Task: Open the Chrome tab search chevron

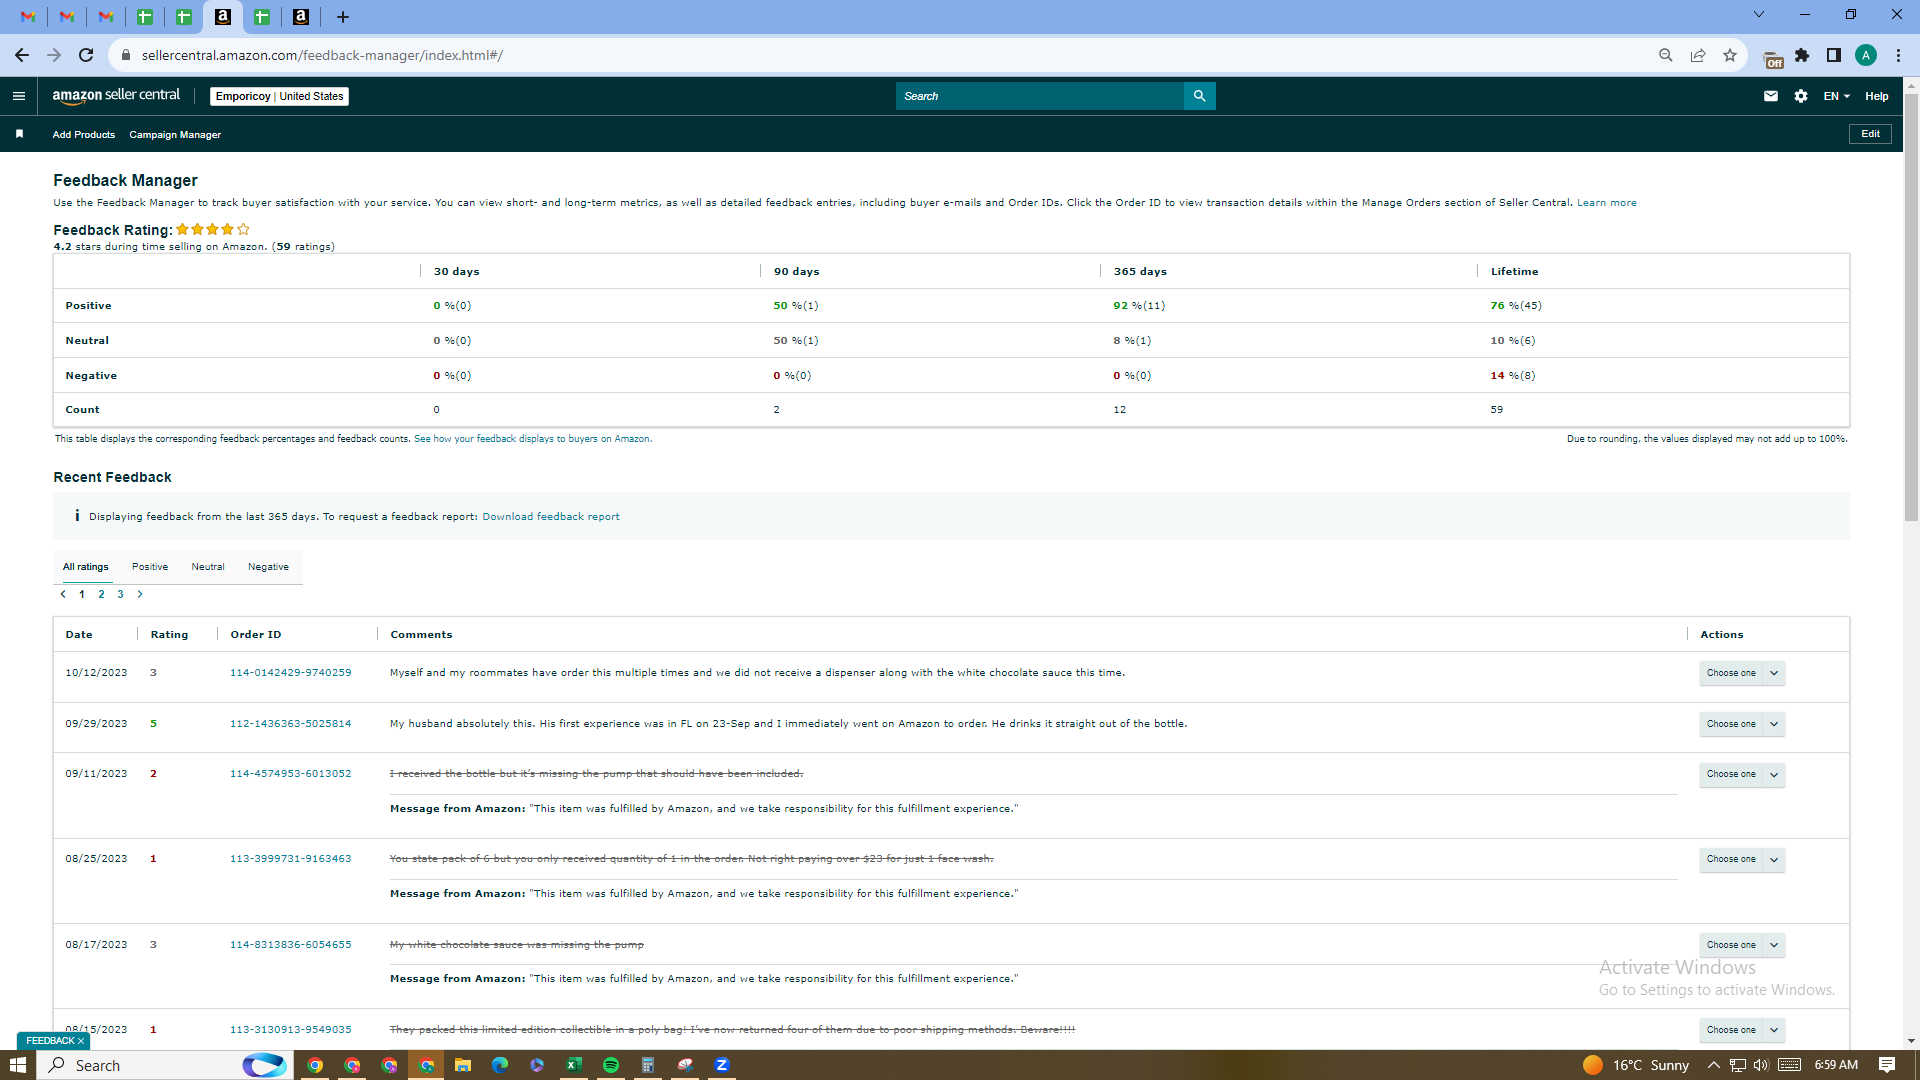Action: (x=1759, y=14)
